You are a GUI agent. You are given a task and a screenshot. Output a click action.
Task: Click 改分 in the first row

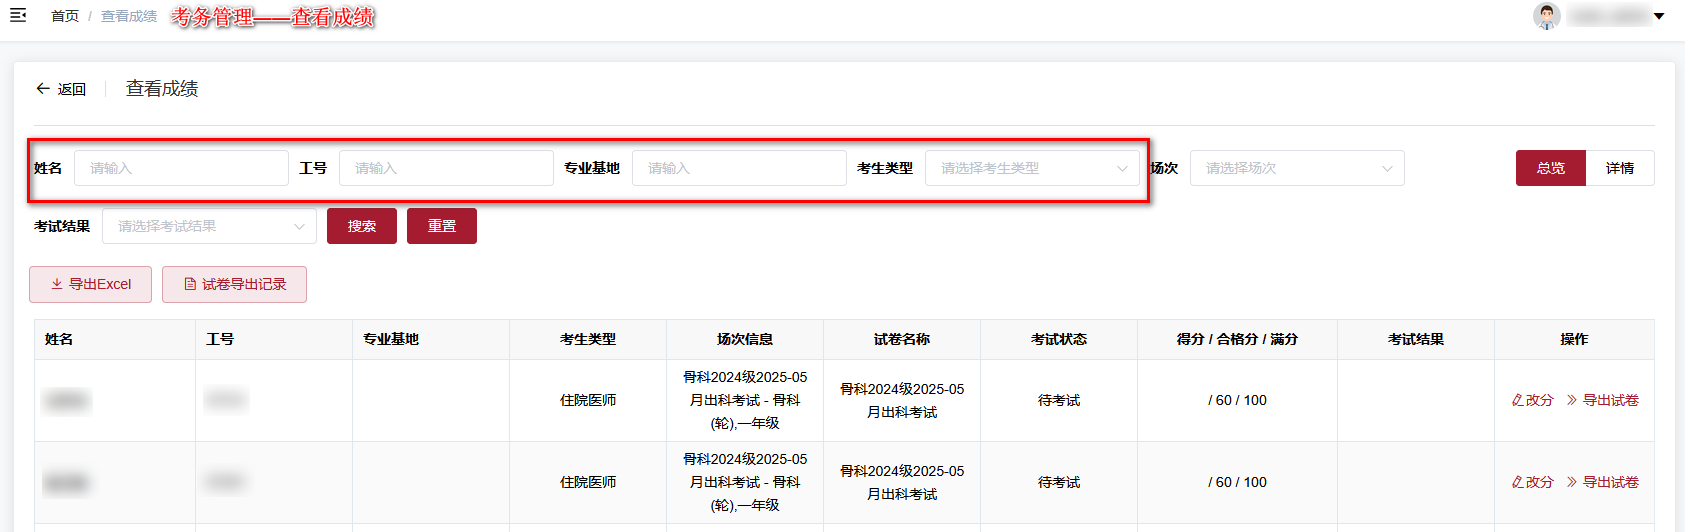(1532, 400)
